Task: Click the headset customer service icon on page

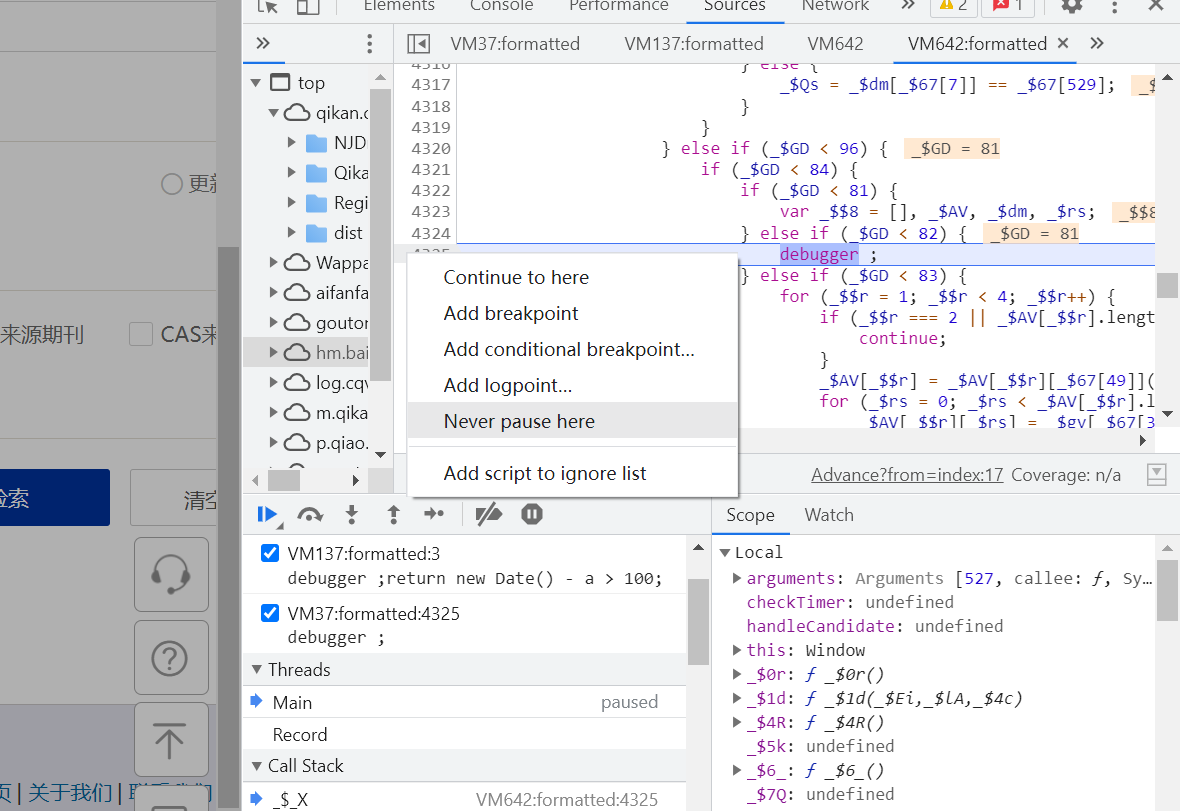Action: pos(172,574)
